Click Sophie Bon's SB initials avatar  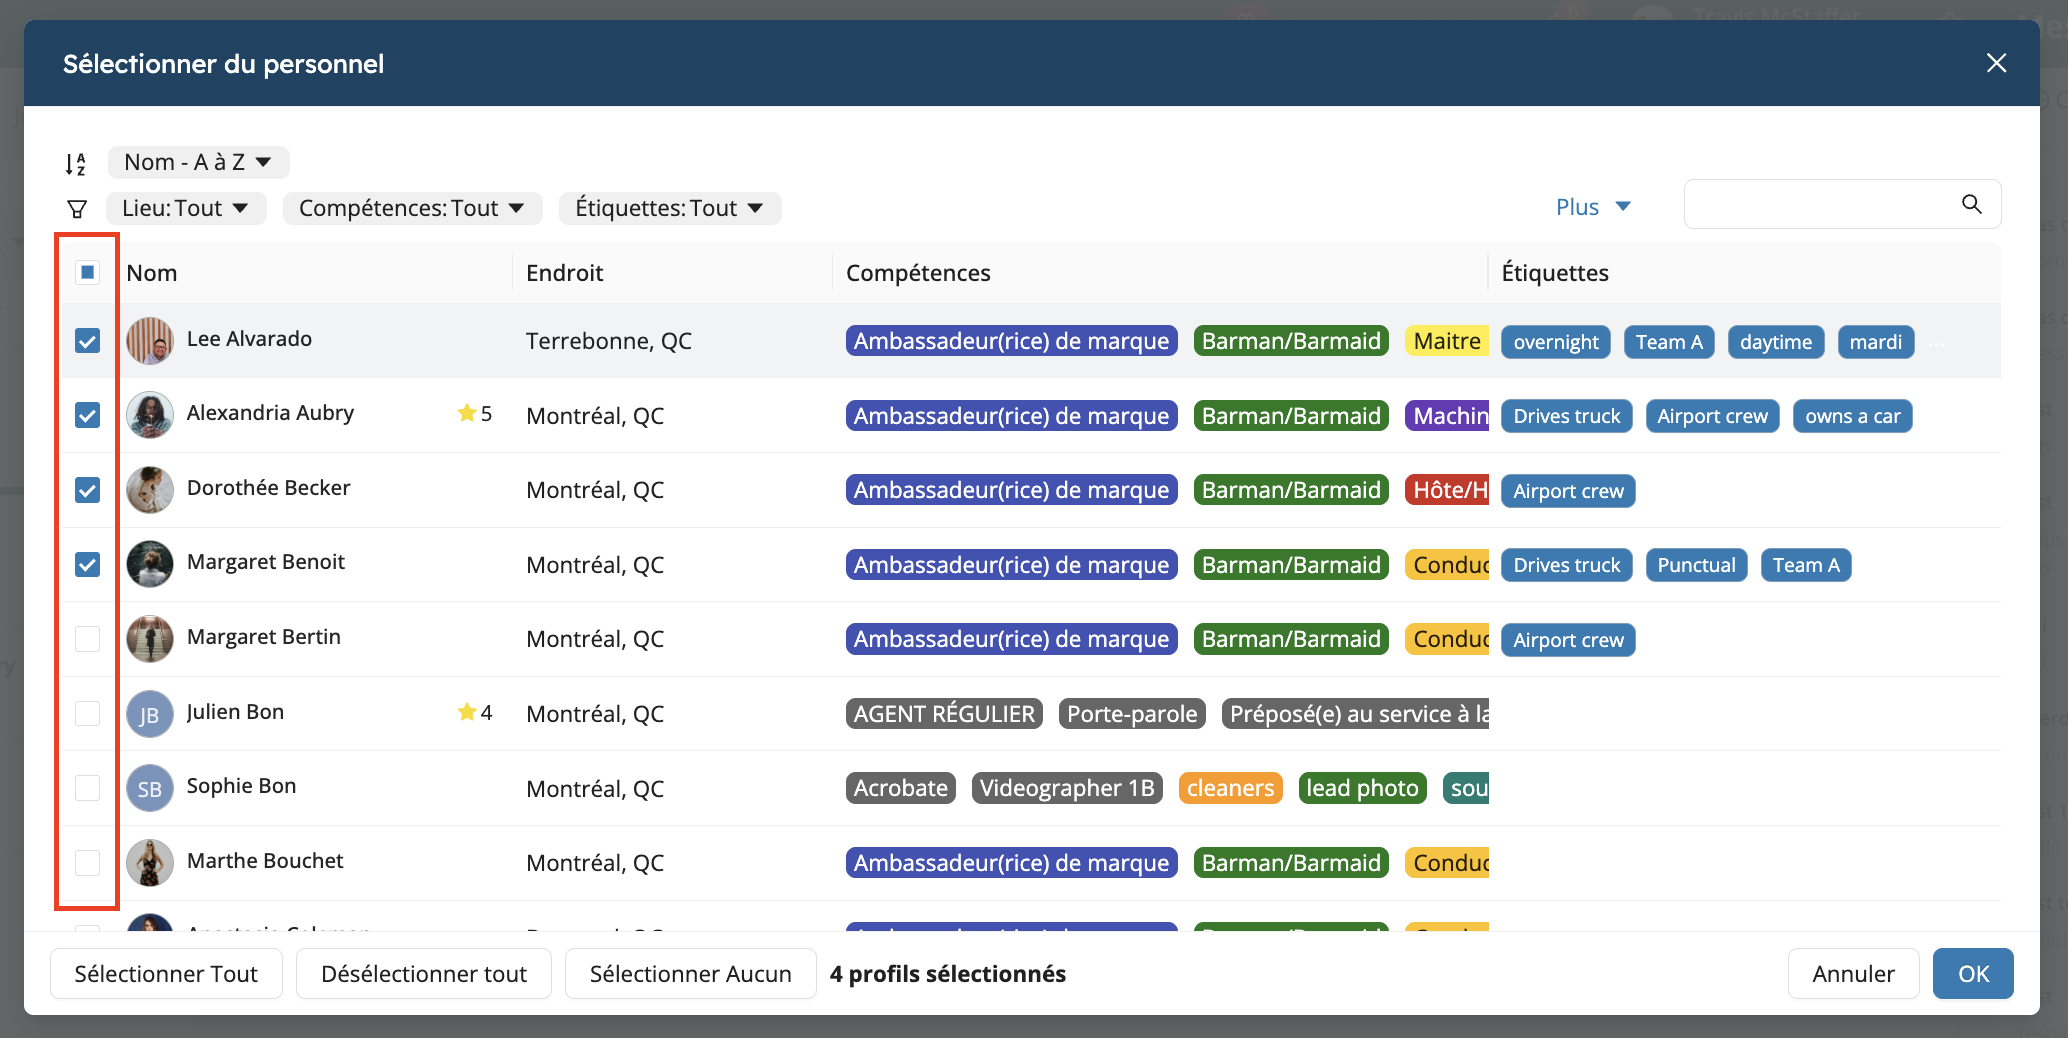(150, 789)
